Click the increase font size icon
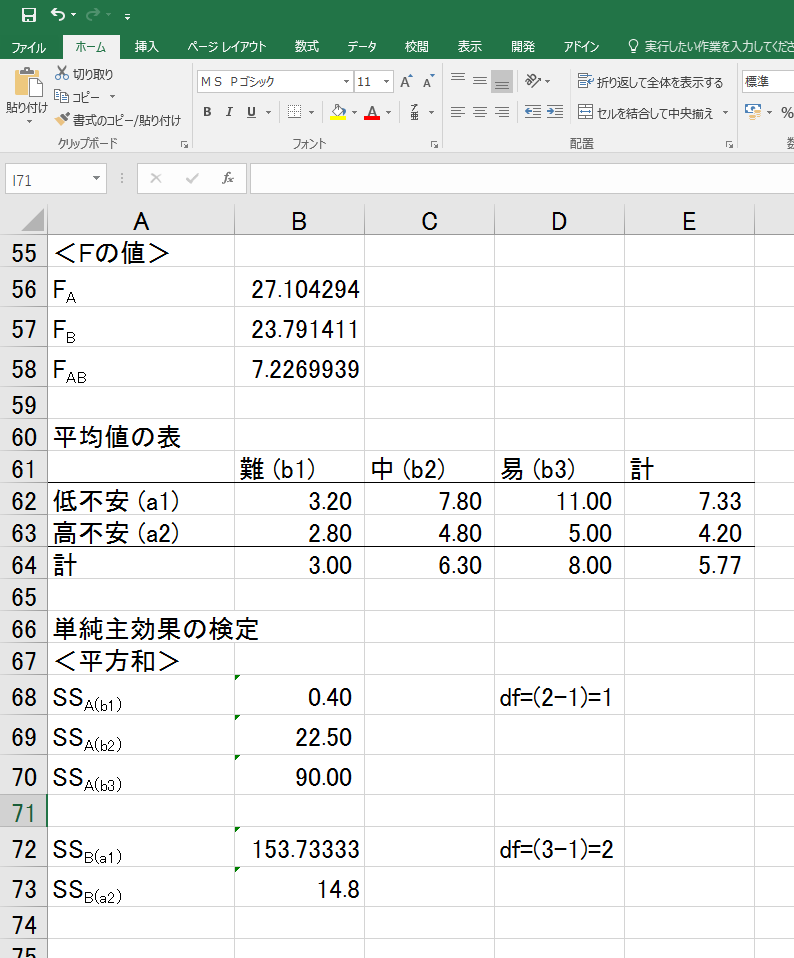This screenshot has height=958, width=794. pyautogui.click(x=406, y=81)
